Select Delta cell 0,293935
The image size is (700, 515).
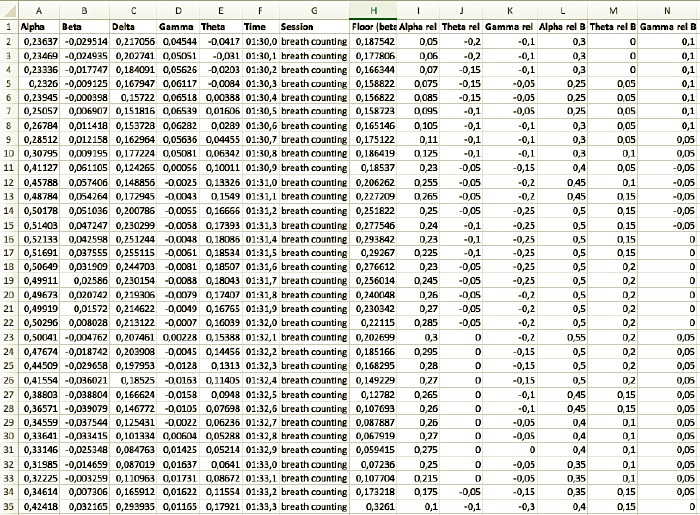click(133, 507)
